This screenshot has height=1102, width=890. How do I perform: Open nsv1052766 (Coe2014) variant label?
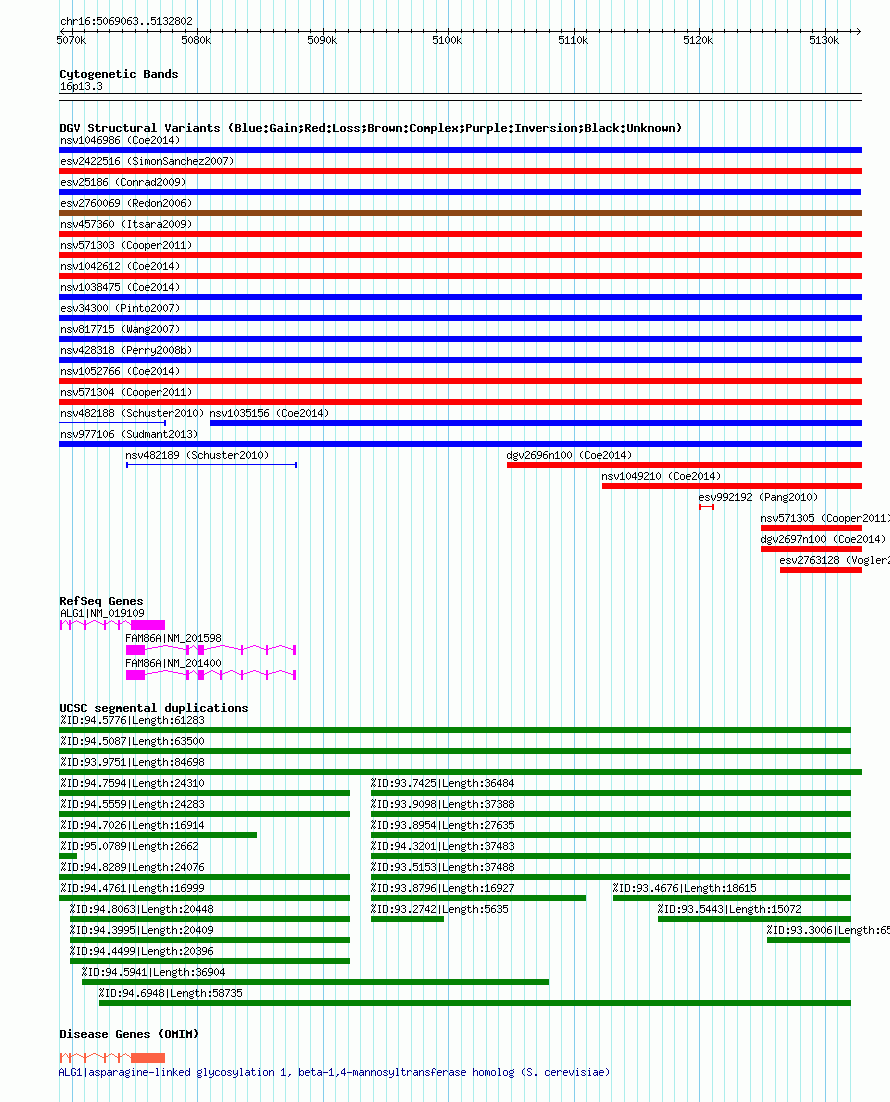120,372
